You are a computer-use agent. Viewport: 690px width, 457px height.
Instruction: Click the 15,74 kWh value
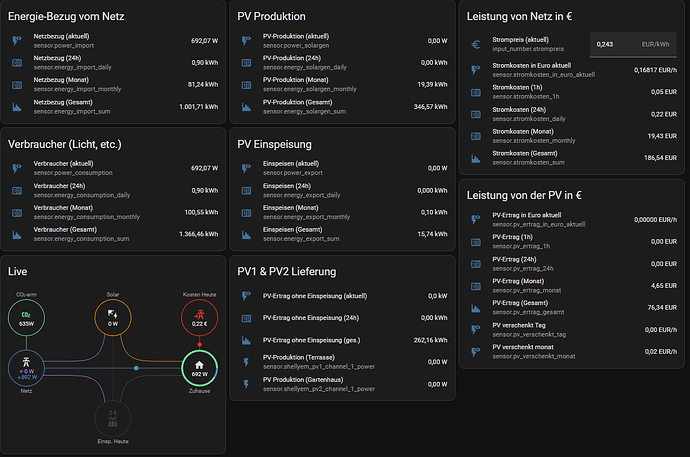[x=432, y=234]
